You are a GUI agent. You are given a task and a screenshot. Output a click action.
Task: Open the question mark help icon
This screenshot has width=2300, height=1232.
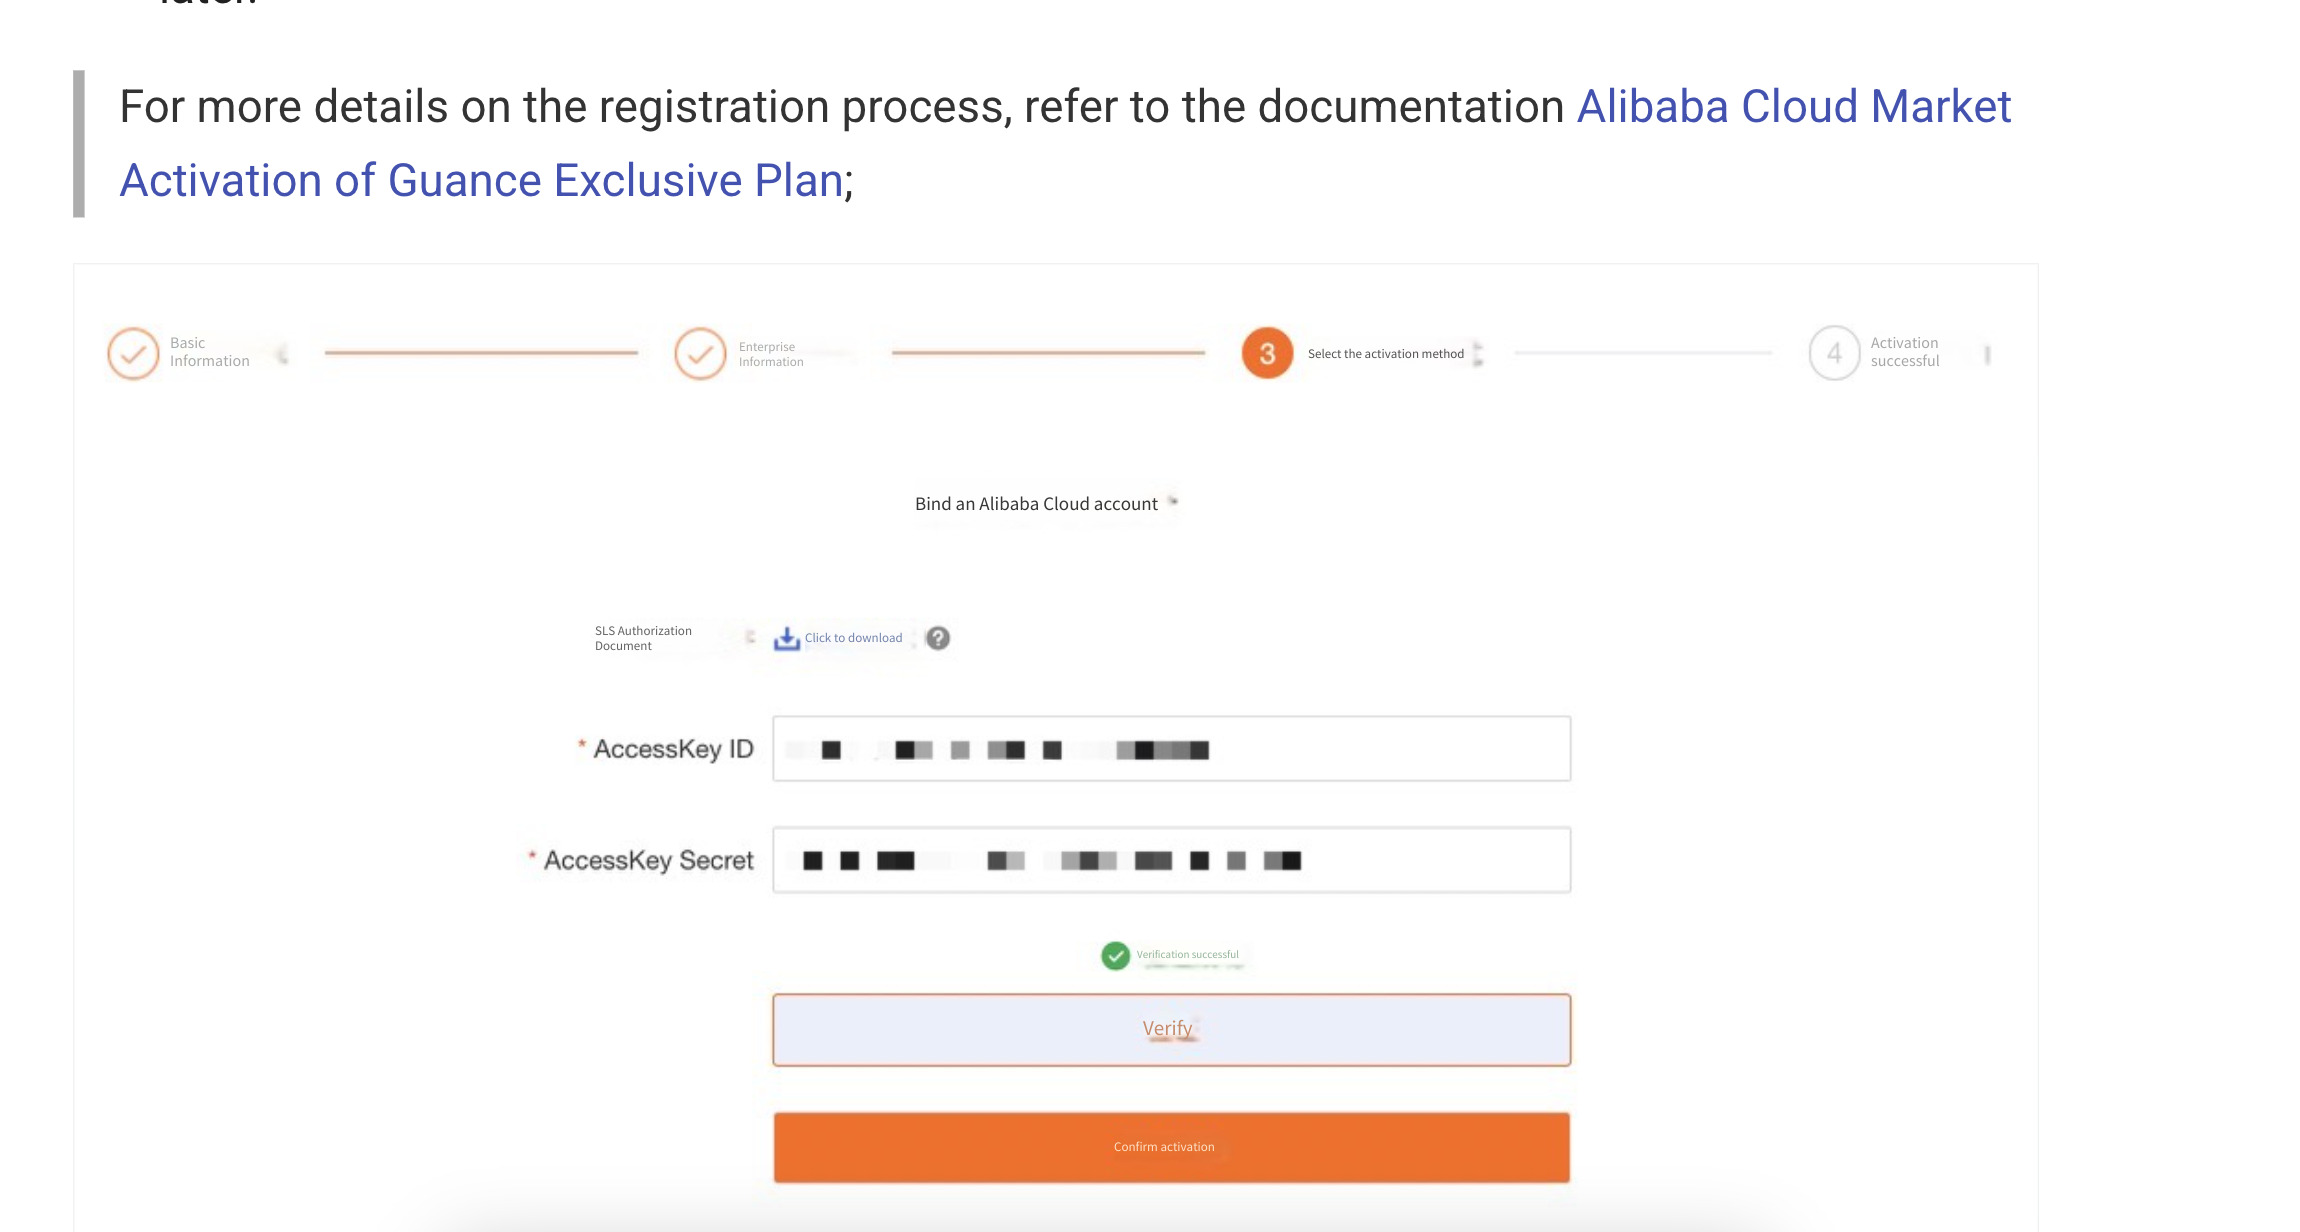coord(938,638)
